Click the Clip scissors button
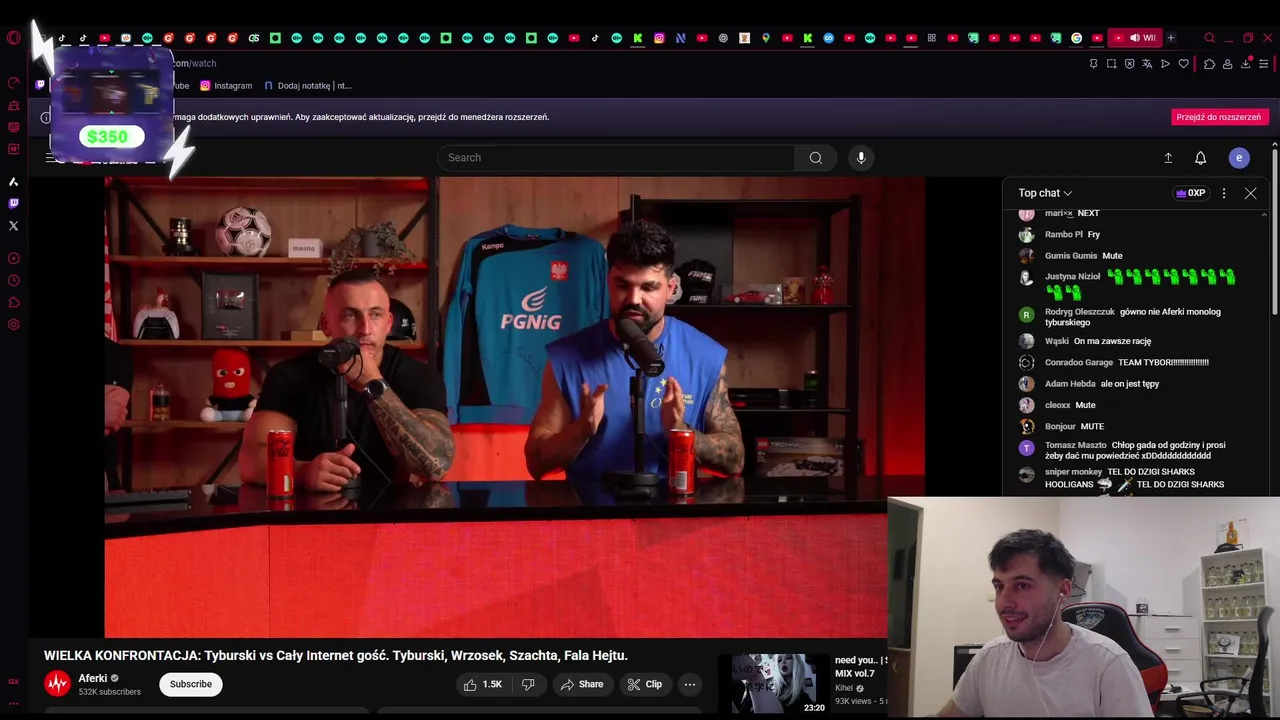This screenshot has height=720, width=1280. coord(644,684)
